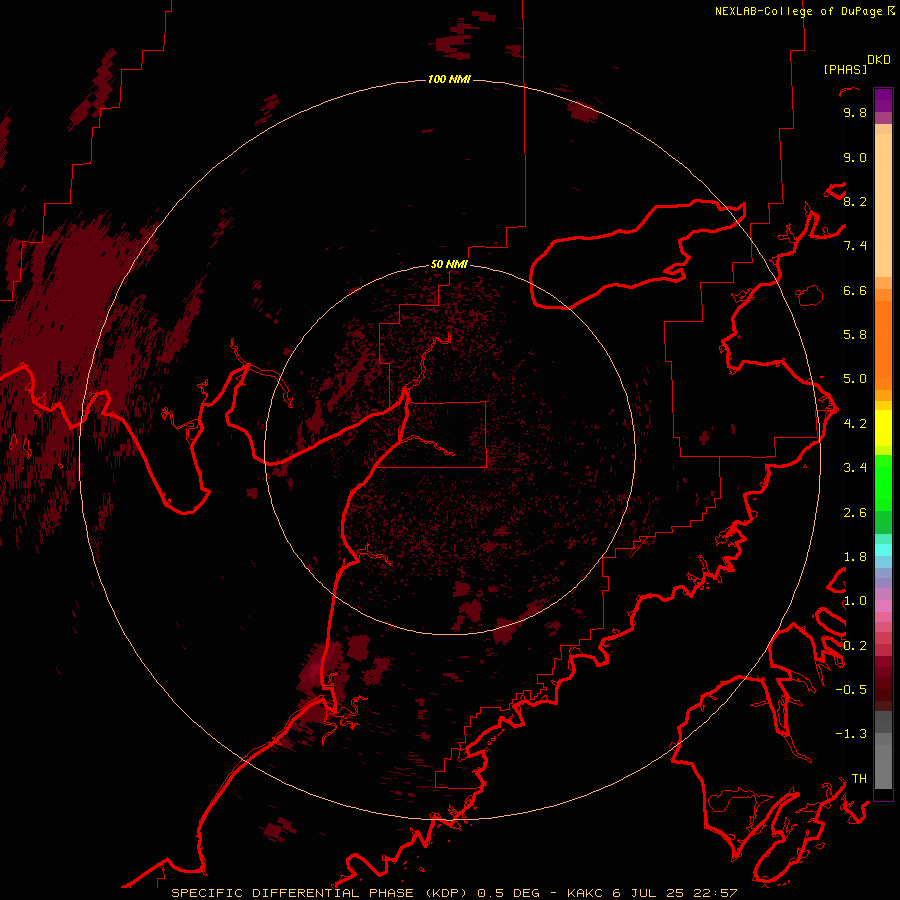900x900 pixels.
Task: Pick the large peach band in the color bar
Action: (x=883, y=205)
